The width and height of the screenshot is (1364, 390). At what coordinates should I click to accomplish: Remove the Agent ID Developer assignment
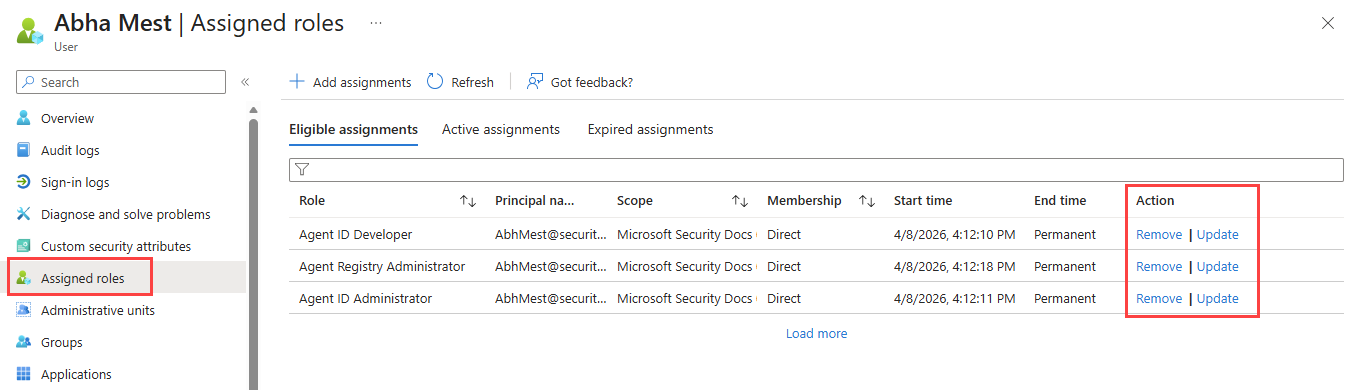[1159, 235]
